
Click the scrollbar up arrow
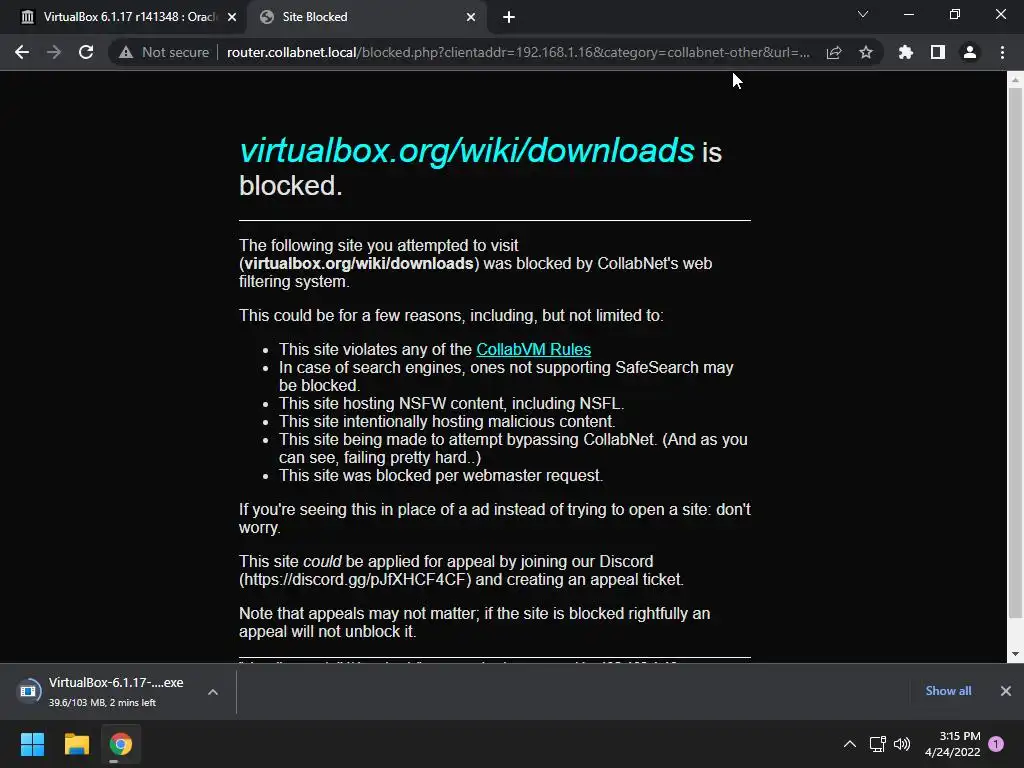tap(1015, 80)
